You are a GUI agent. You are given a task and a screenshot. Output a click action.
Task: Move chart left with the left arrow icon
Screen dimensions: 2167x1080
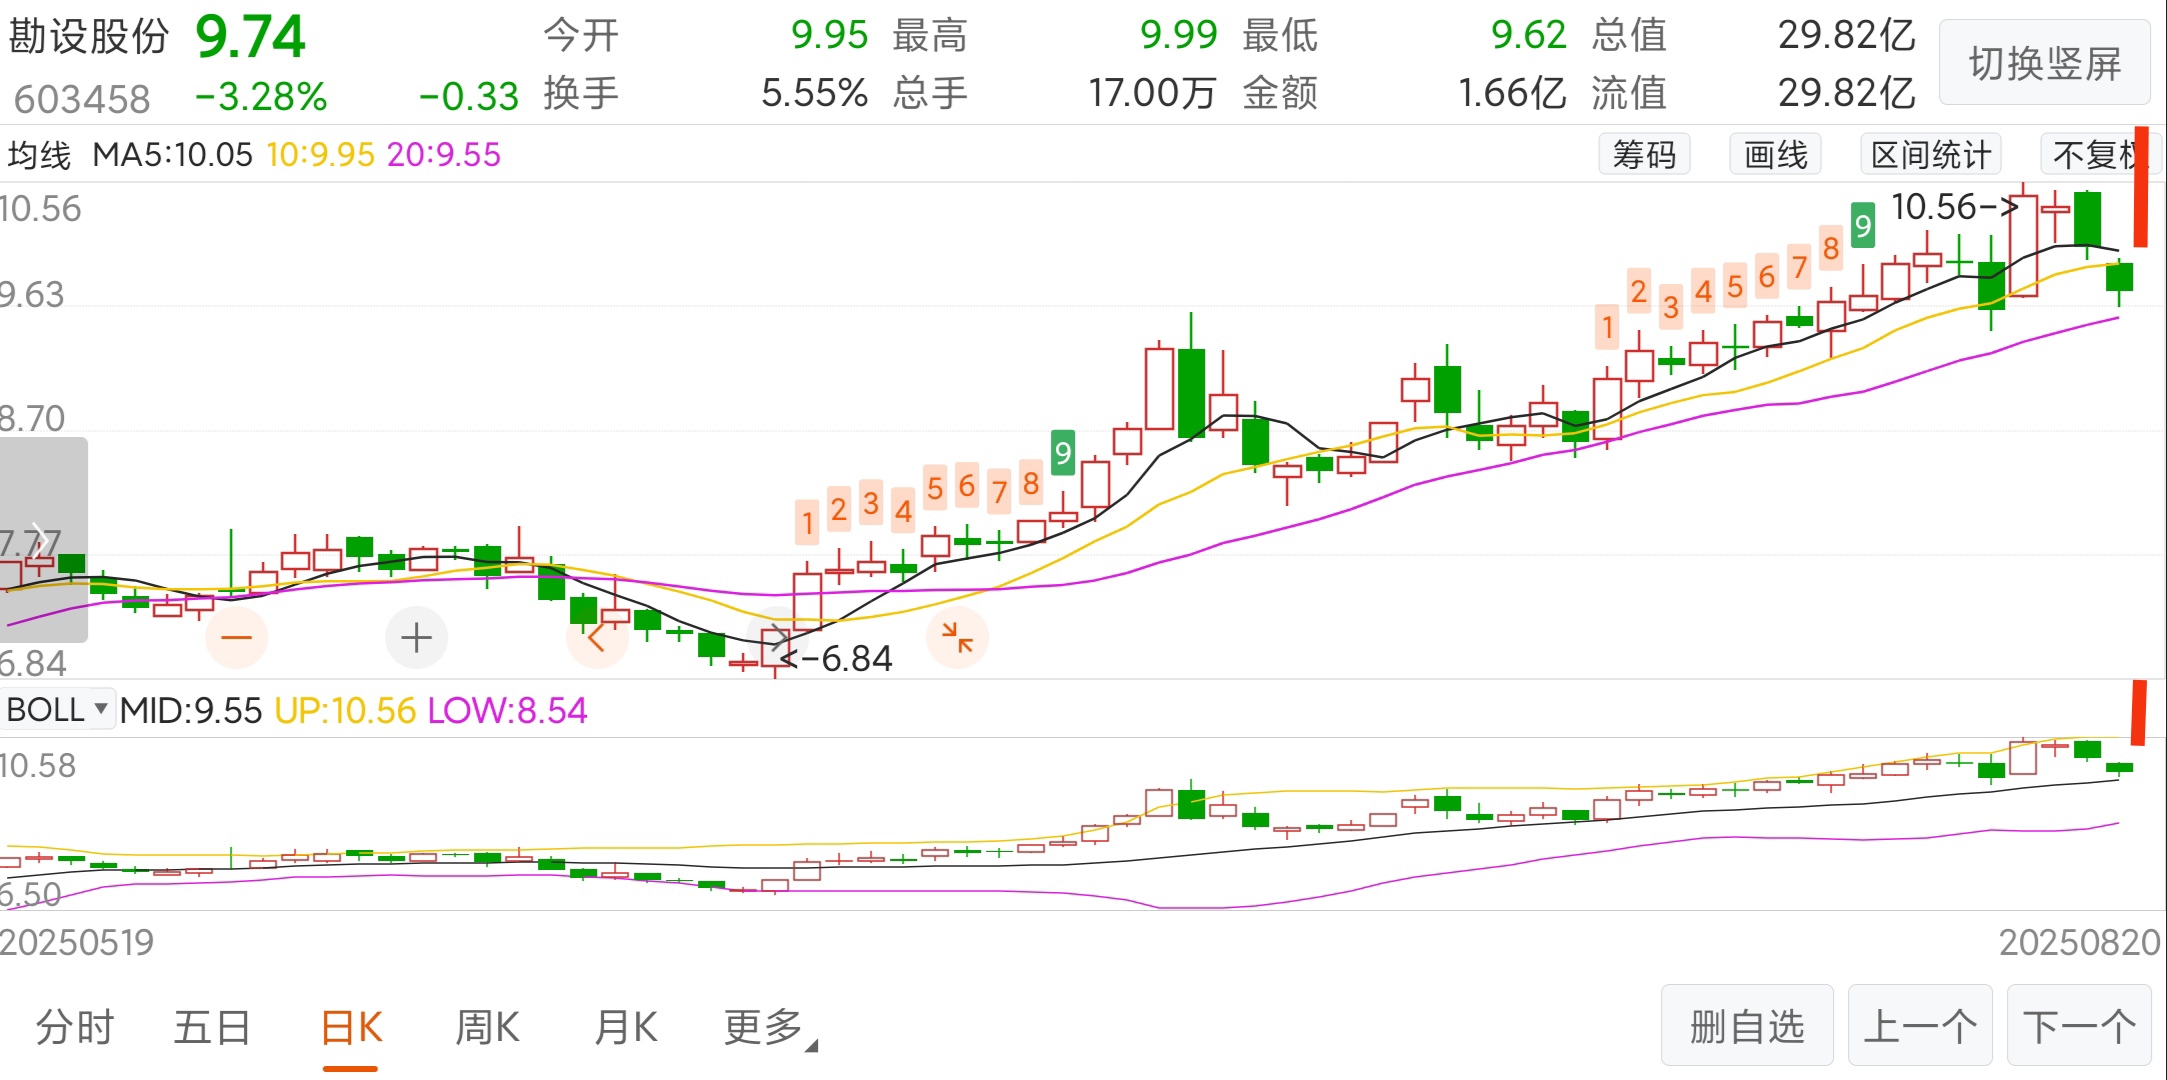click(597, 637)
